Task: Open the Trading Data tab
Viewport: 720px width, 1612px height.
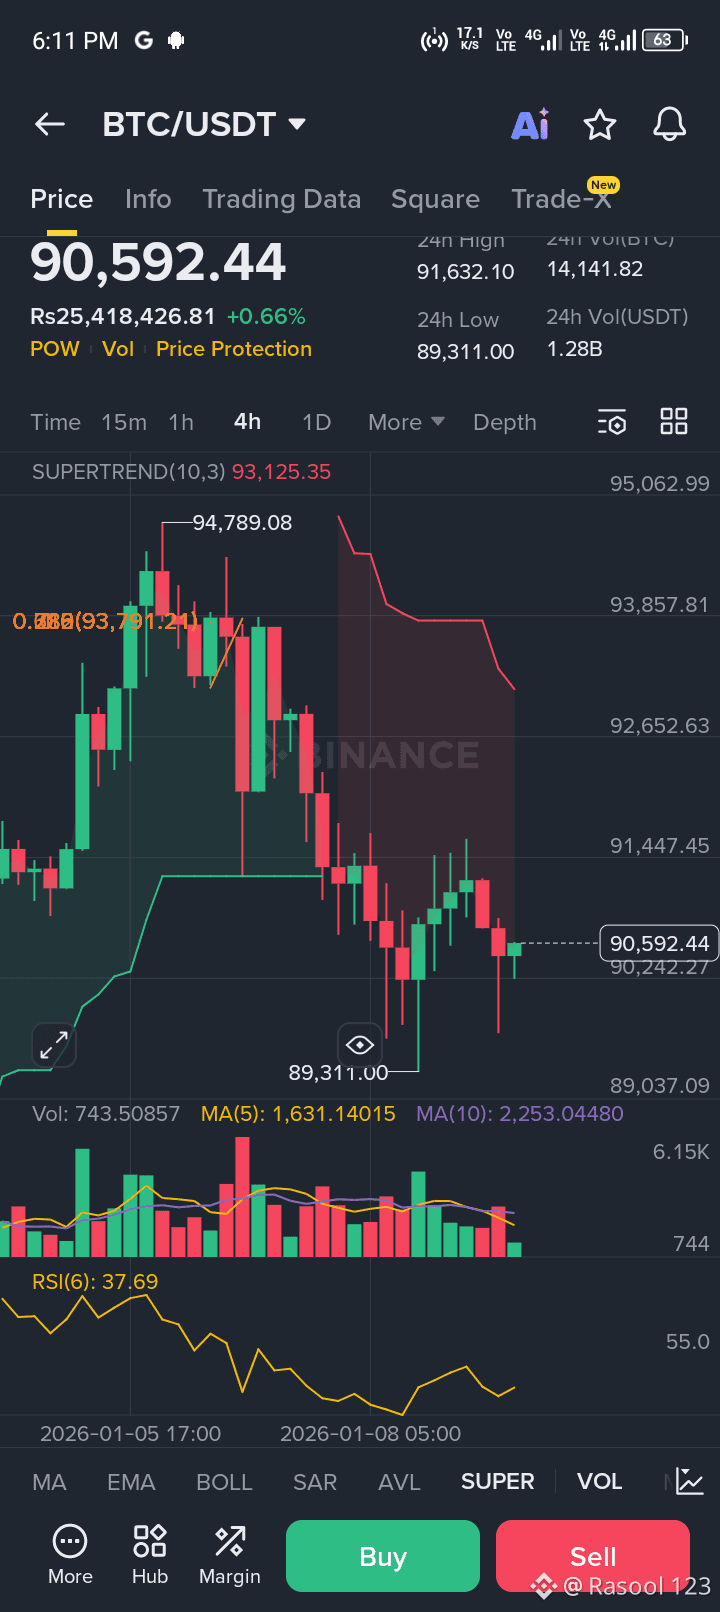Action: click(x=282, y=199)
